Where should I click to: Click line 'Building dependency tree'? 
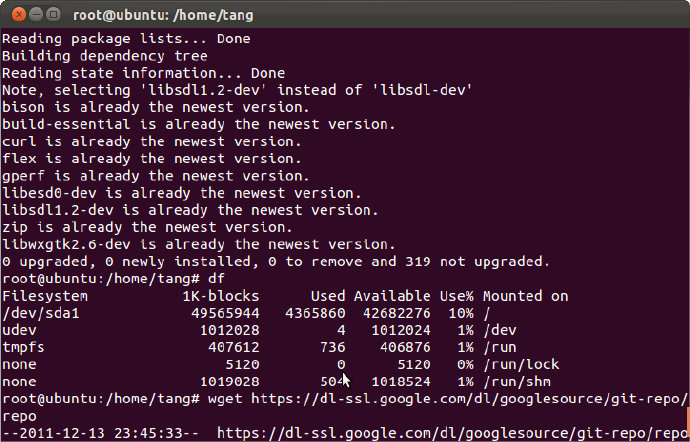(x=105, y=56)
